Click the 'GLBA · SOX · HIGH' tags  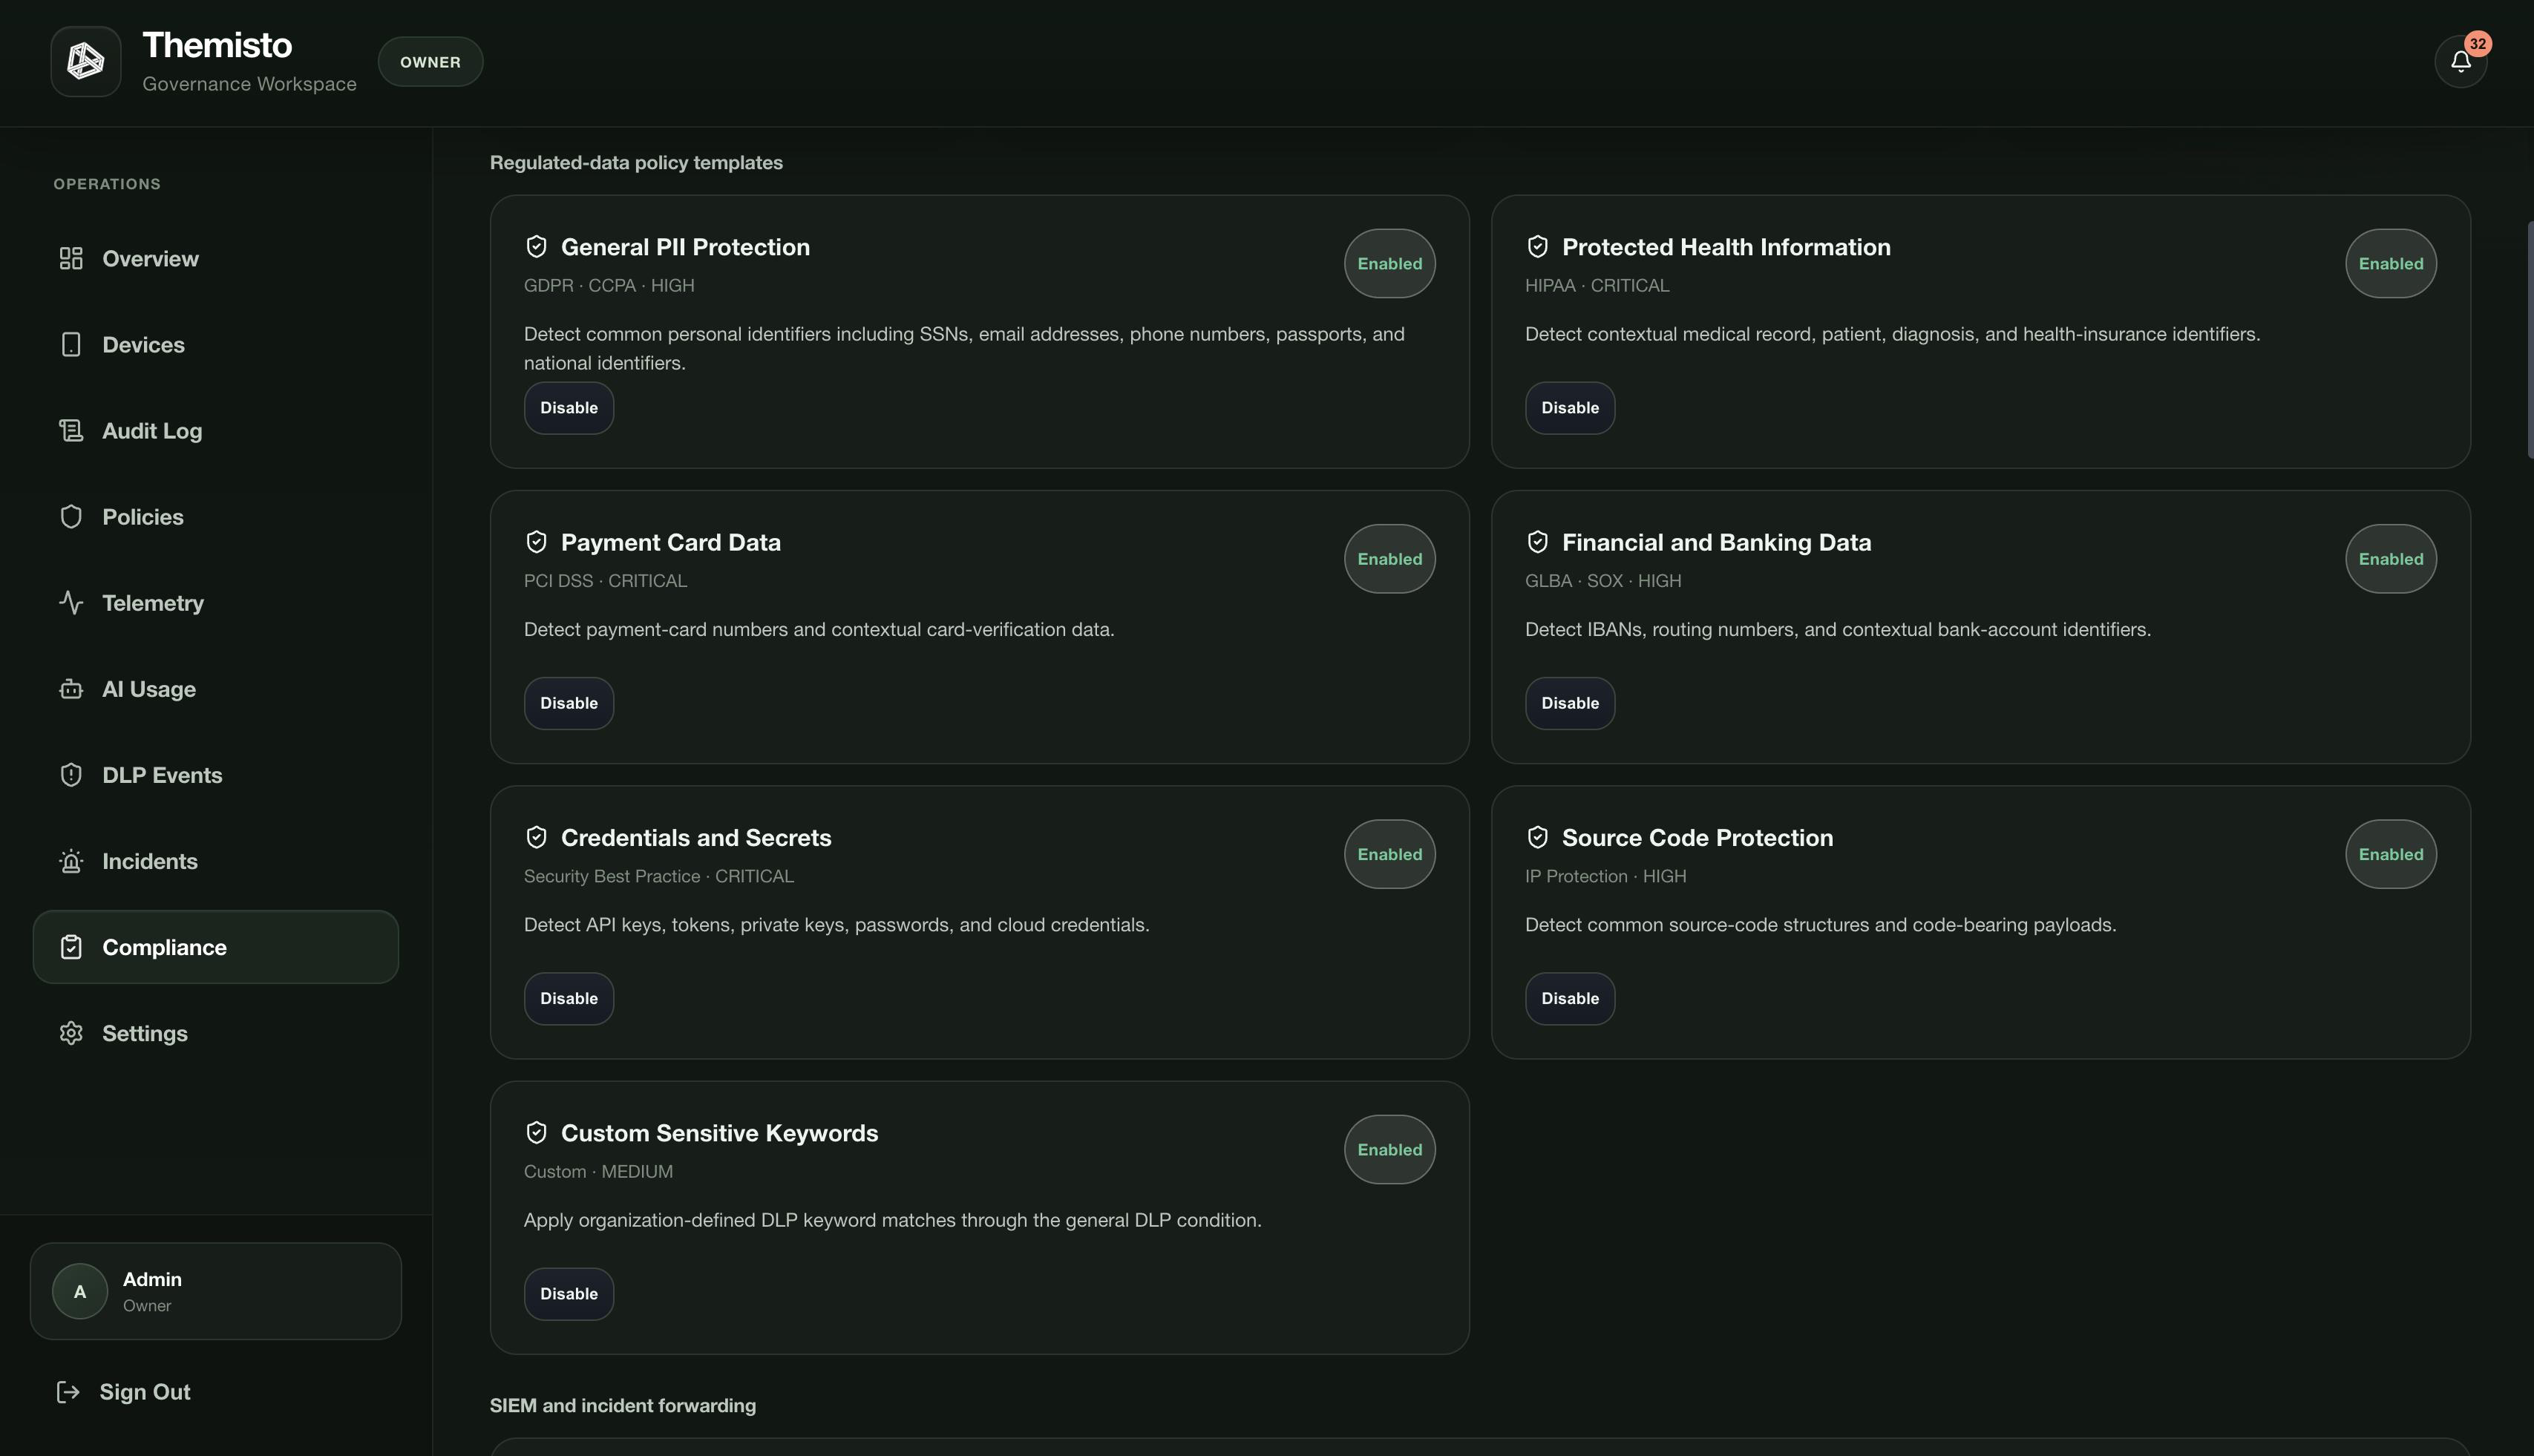click(x=1602, y=580)
